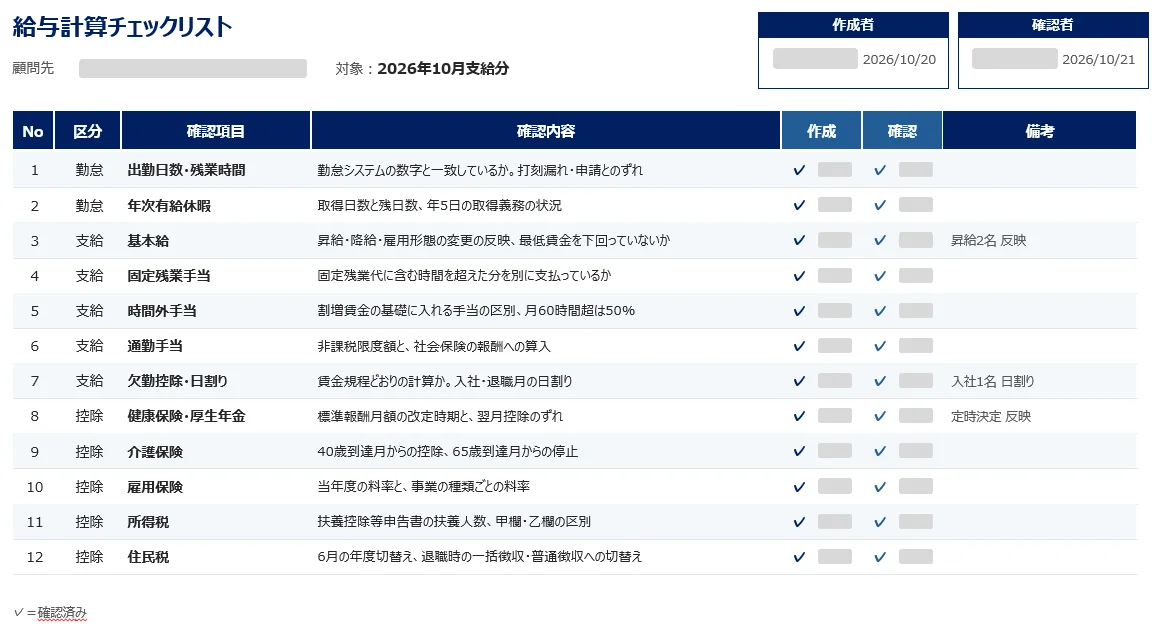The height and width of the screenshot is (634, 1158).
Task: Click 確認 checkmark for 時間外手当
Action: (880, 311)
